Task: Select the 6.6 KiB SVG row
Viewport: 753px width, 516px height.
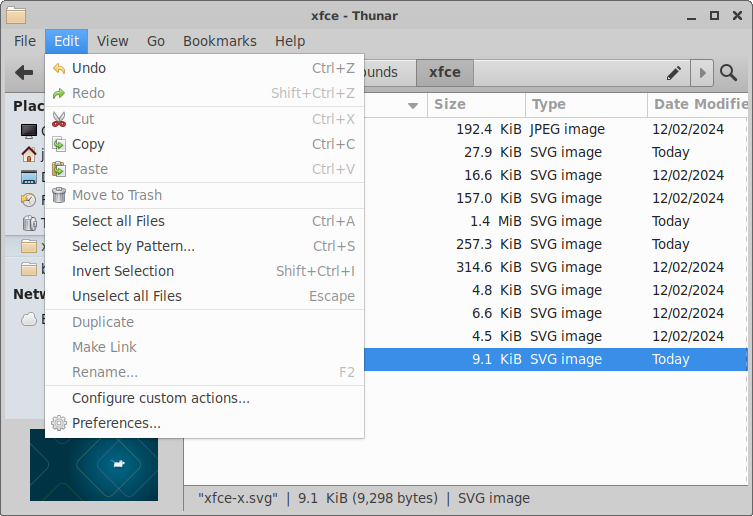Action: [556, 314]
